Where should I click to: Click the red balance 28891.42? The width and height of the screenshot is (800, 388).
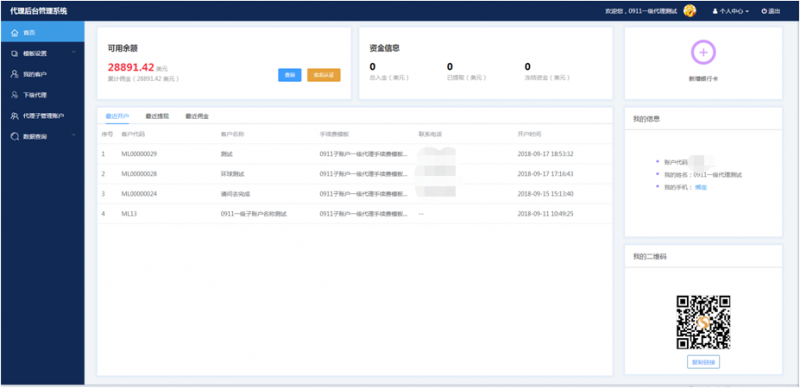point(131,67)
